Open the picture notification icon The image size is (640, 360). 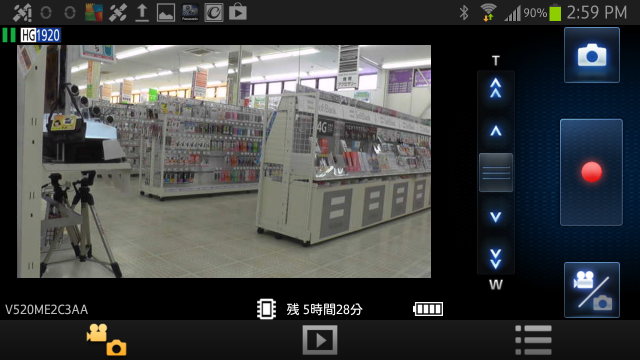[166, 12]
